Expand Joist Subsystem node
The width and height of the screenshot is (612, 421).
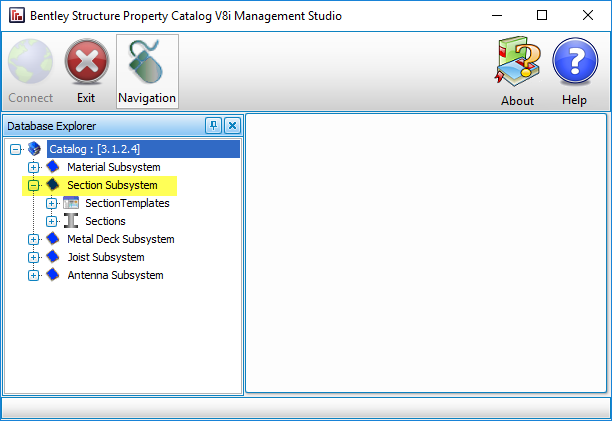(x=34, y=258)
